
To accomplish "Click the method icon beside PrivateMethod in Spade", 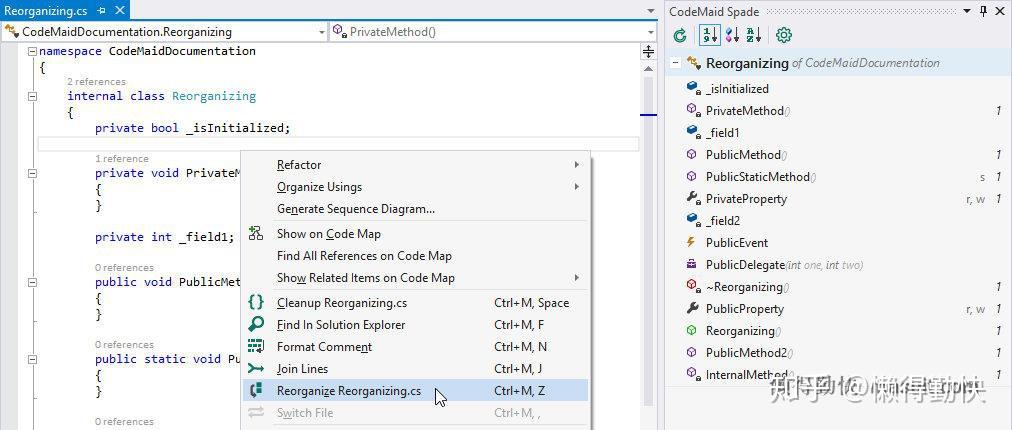I will pos(694,110).
